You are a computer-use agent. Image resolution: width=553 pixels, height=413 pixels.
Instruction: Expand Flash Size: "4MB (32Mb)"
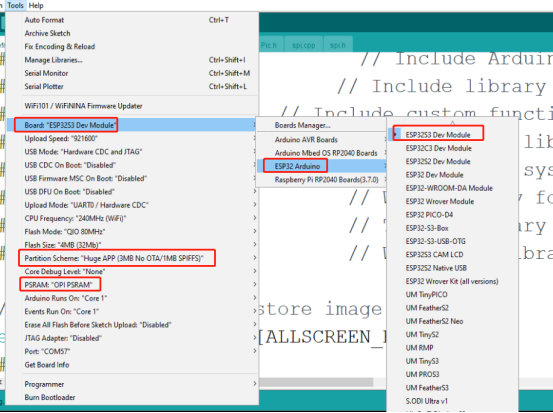coord(132,245)
